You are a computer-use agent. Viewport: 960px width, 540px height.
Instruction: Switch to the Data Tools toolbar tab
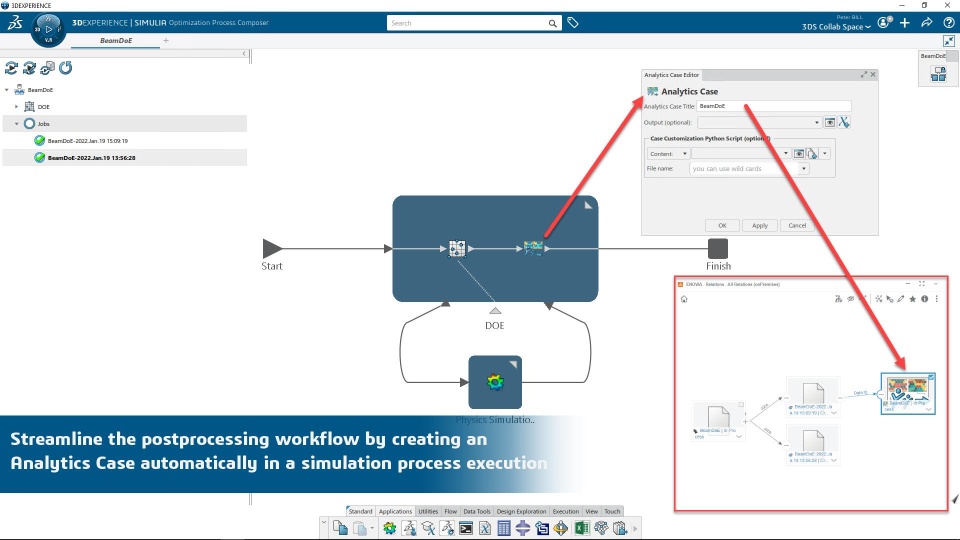(476, 511)
